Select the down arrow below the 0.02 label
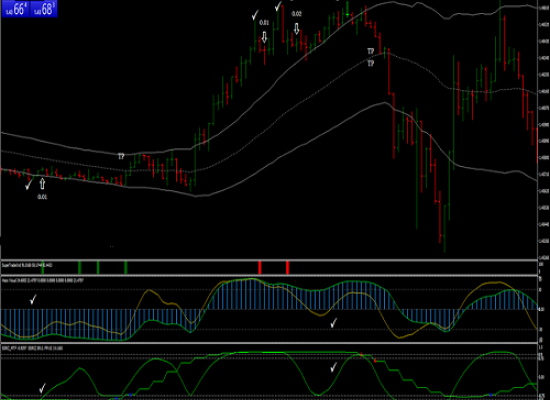This screenshot has height=400, width=550. coord(296,29)
